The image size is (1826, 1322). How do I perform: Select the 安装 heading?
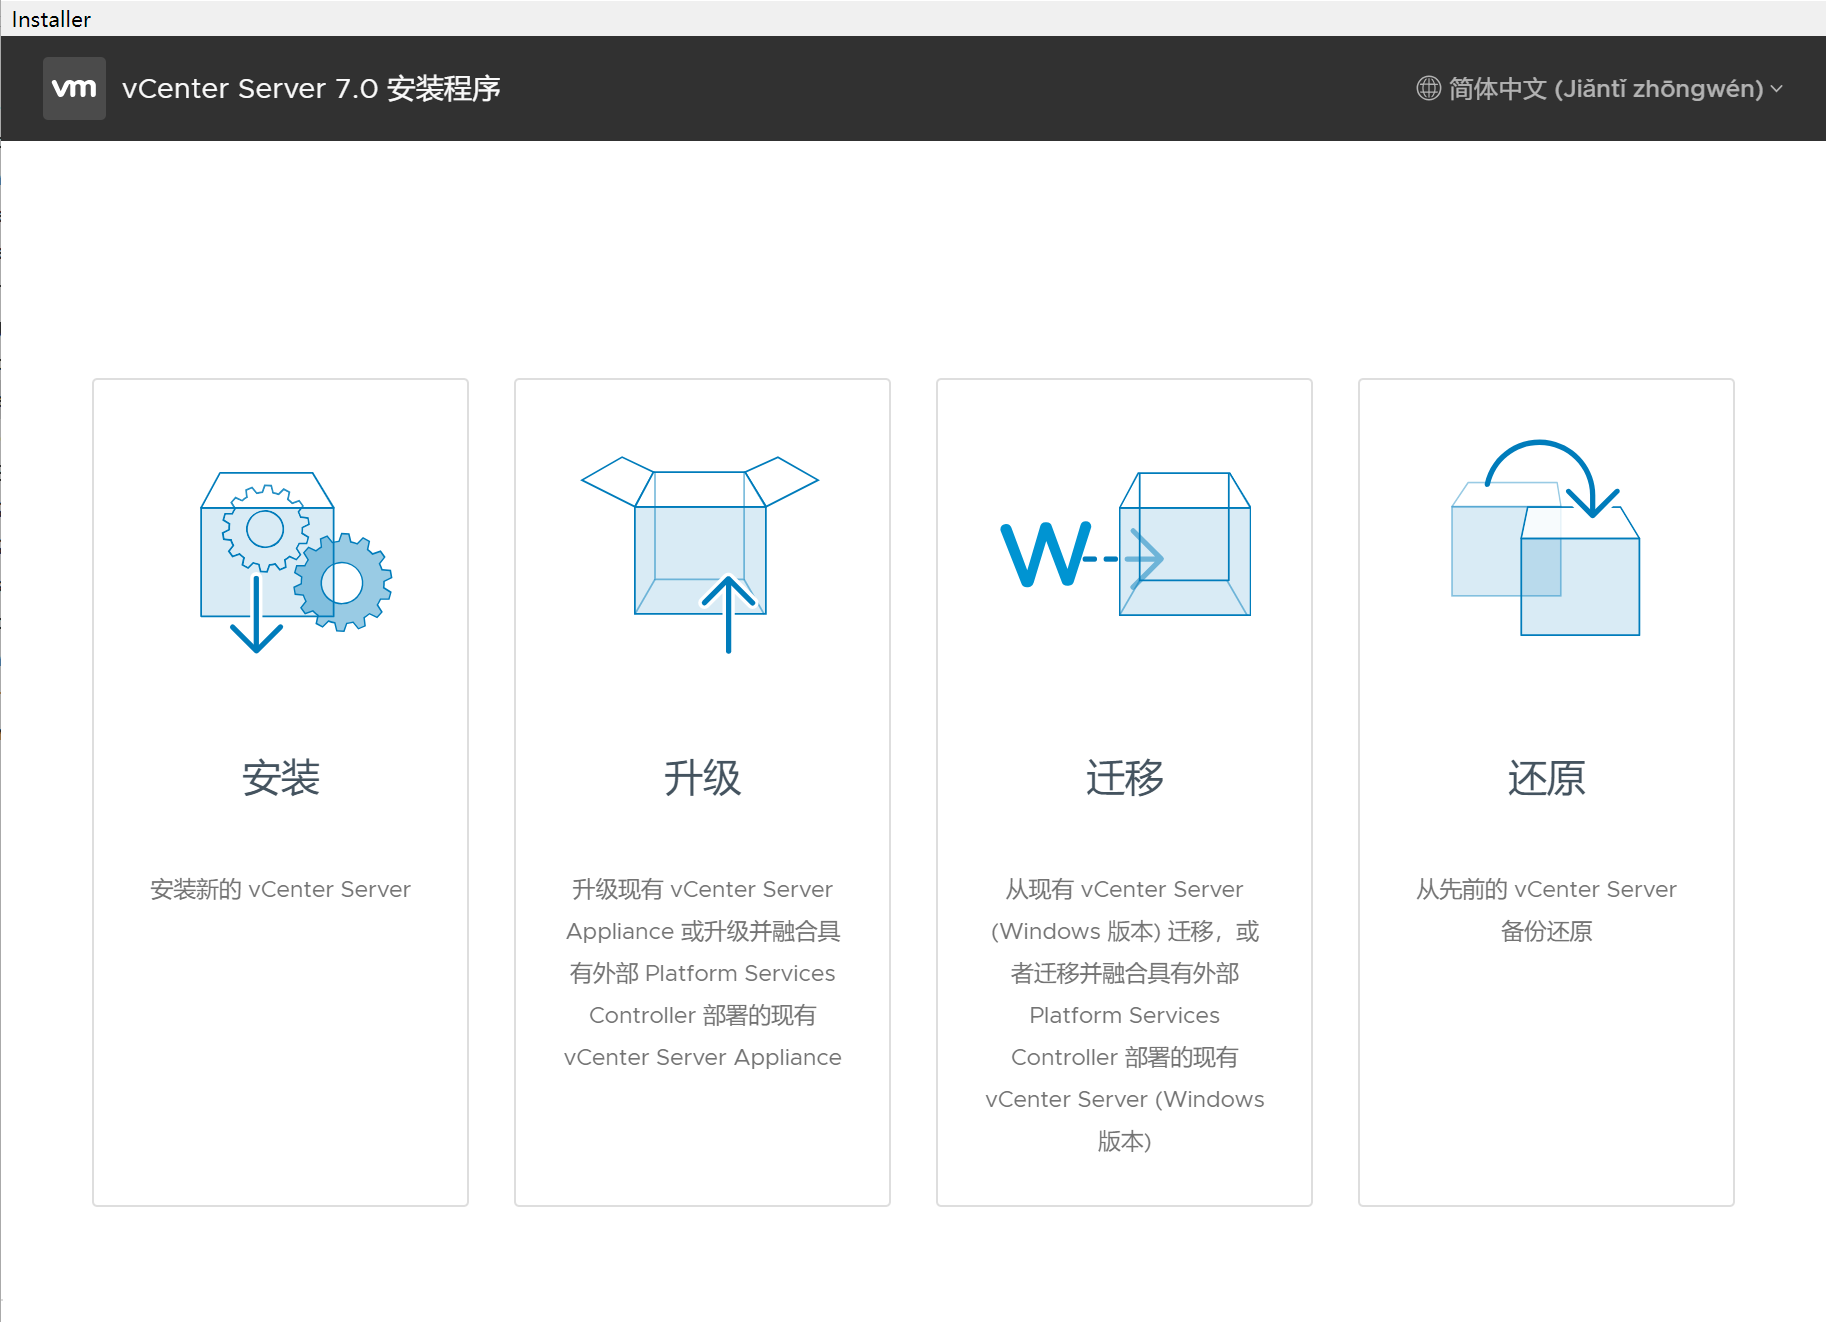pyautogui.click(x=281, y=777)
